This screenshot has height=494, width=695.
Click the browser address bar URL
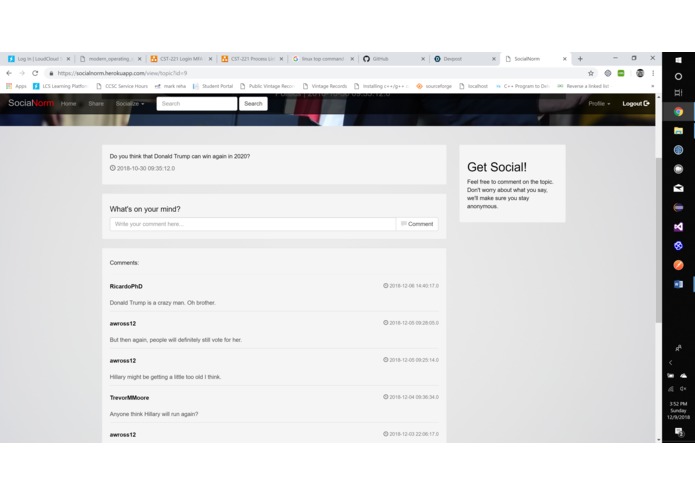[x=122, y=73]
